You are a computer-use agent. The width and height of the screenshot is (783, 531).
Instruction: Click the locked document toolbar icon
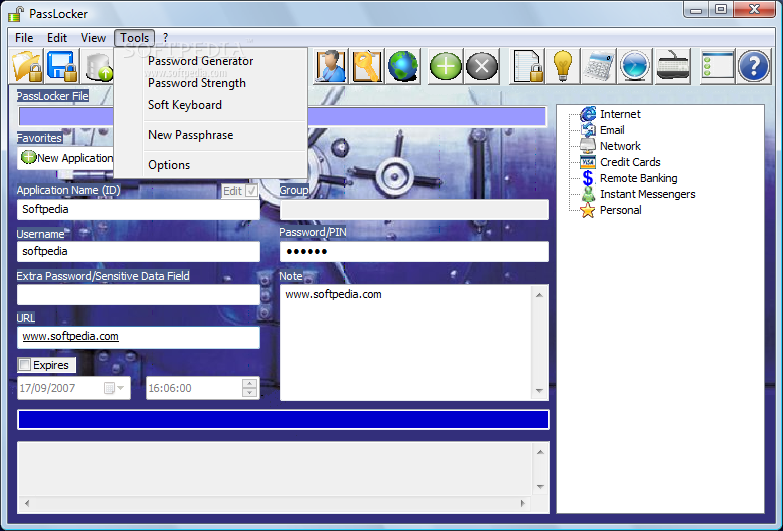[x=527, y=66]
